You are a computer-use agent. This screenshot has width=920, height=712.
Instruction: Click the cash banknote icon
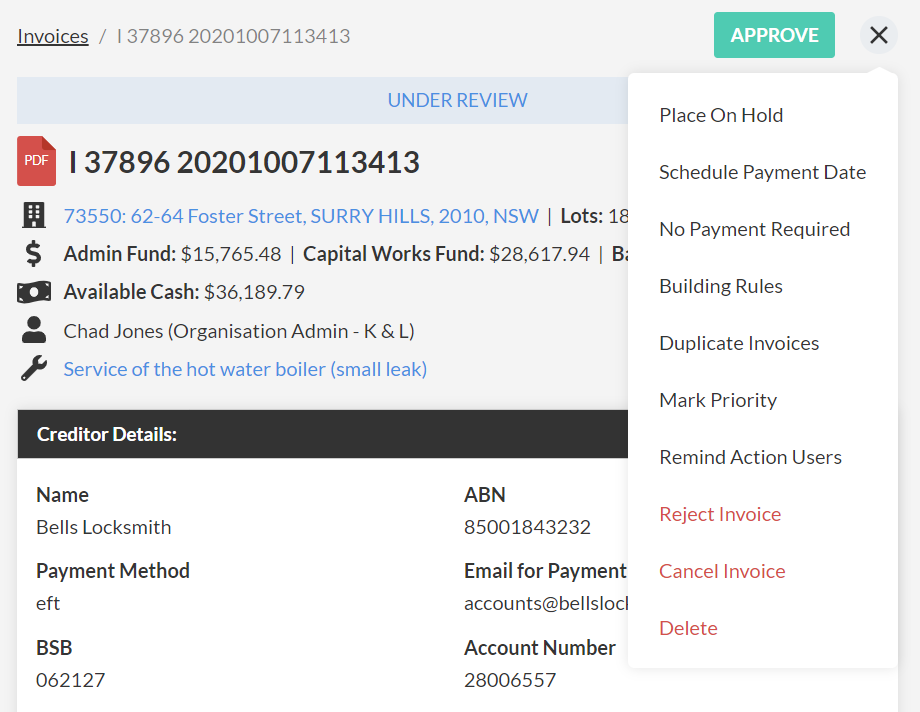pyautogui.click(x=34, y=292)
